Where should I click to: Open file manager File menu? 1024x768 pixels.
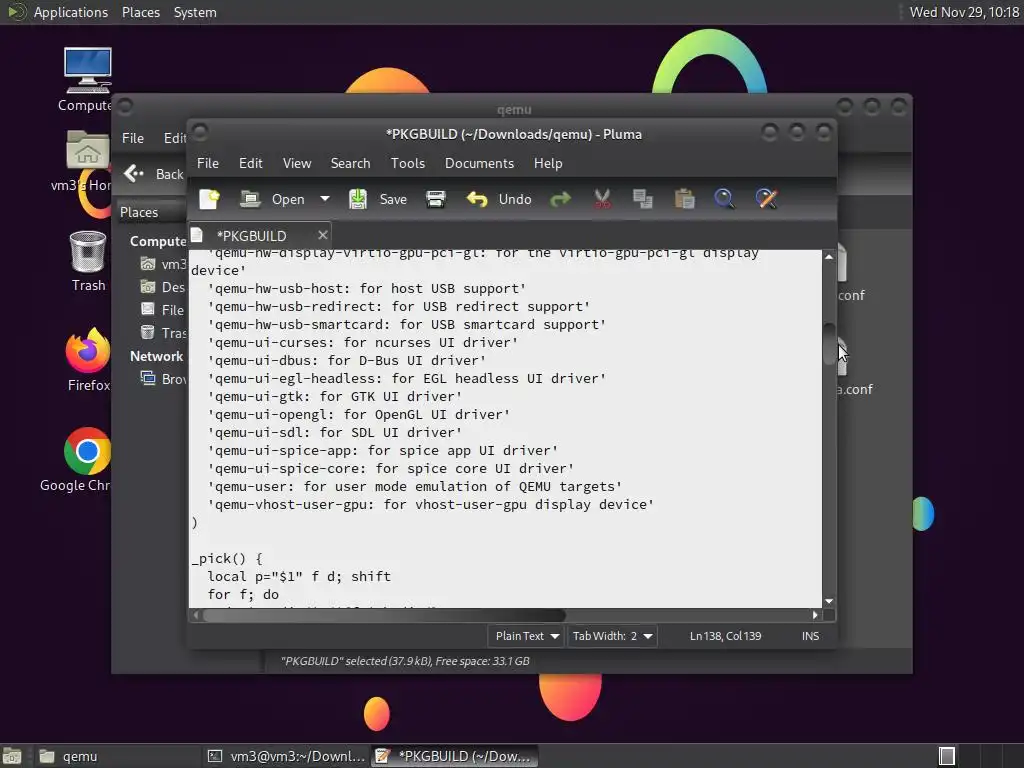[x=133, y=138]
